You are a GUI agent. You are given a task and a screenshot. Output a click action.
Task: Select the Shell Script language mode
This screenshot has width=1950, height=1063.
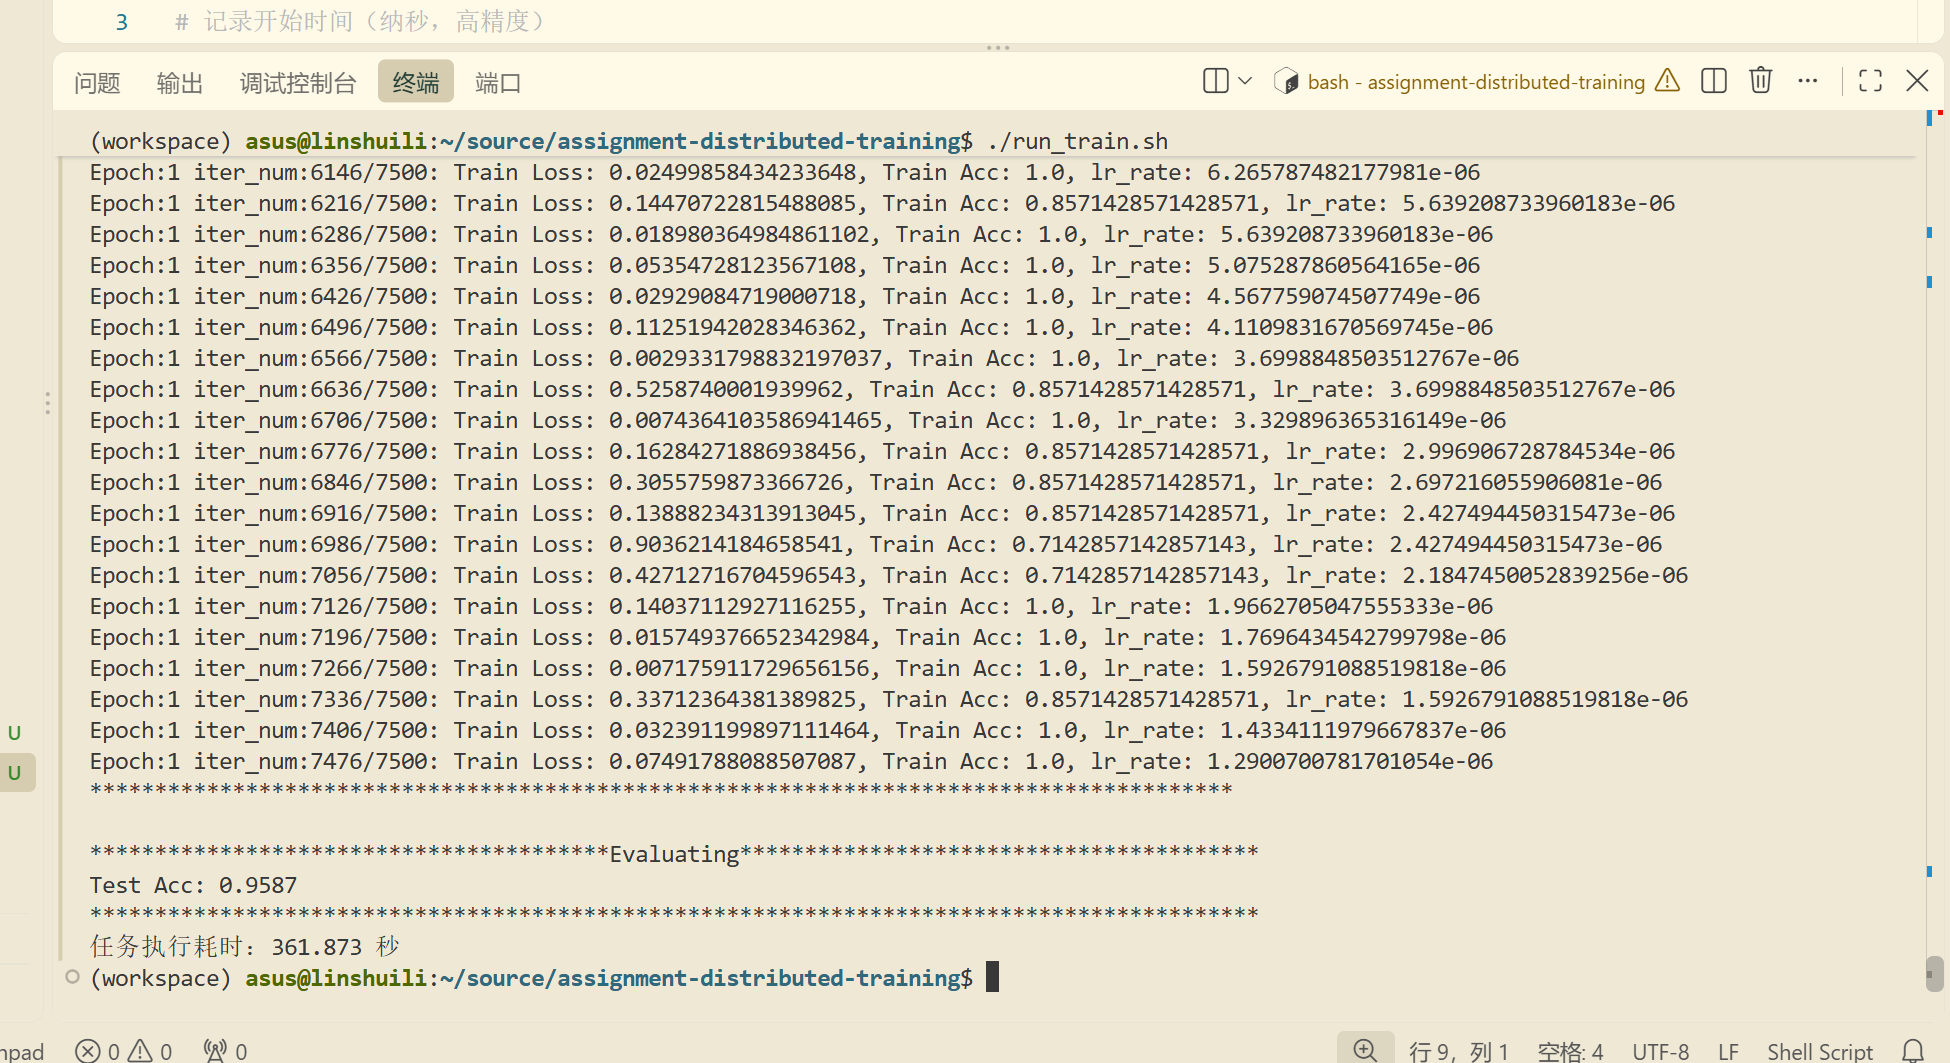[x=1820, y=1051]
